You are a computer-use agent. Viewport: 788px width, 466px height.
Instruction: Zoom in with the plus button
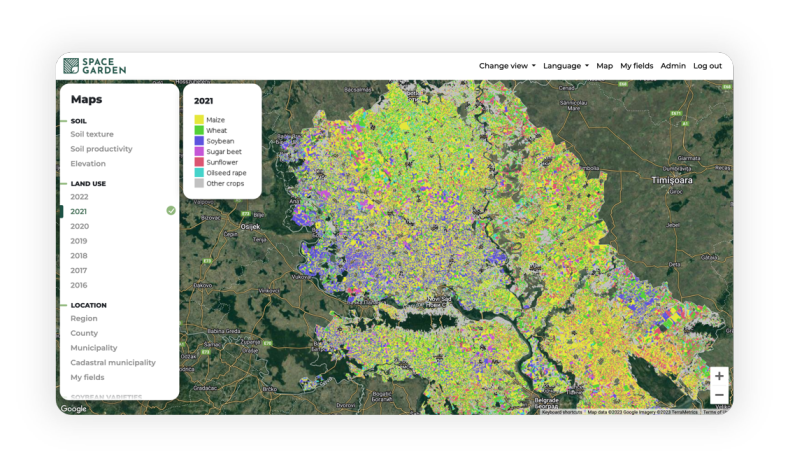coord(719,376)
